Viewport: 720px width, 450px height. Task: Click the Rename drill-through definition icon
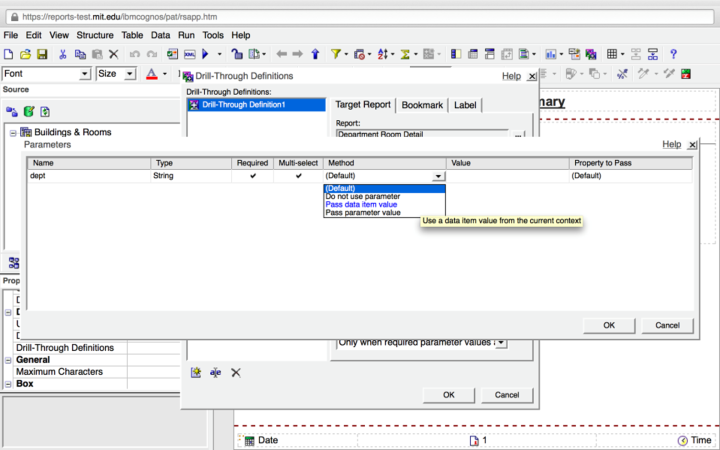[215, 372]
